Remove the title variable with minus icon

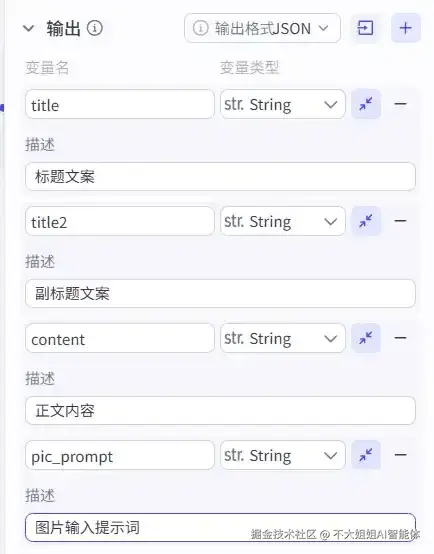tap(400, 104)
